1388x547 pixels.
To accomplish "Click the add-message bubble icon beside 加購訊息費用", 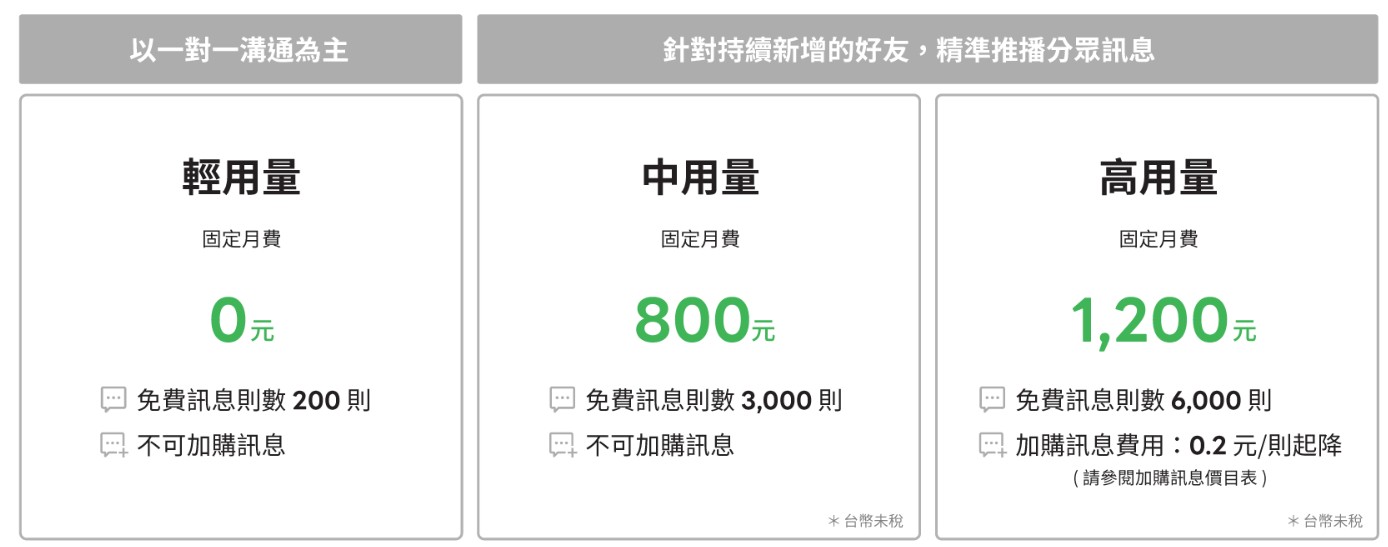I will pyautogui.click(x=993, y=446).
